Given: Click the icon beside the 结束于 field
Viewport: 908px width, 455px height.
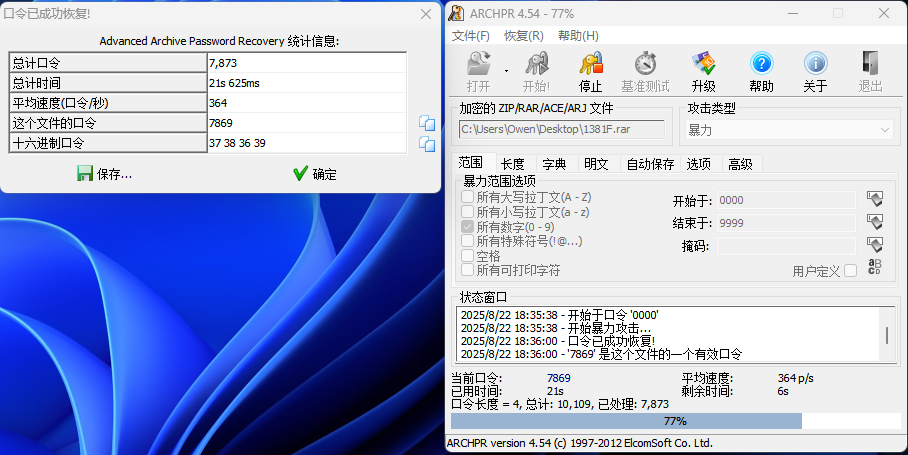Looking at the screenshot, I should [x=875, y=222].
